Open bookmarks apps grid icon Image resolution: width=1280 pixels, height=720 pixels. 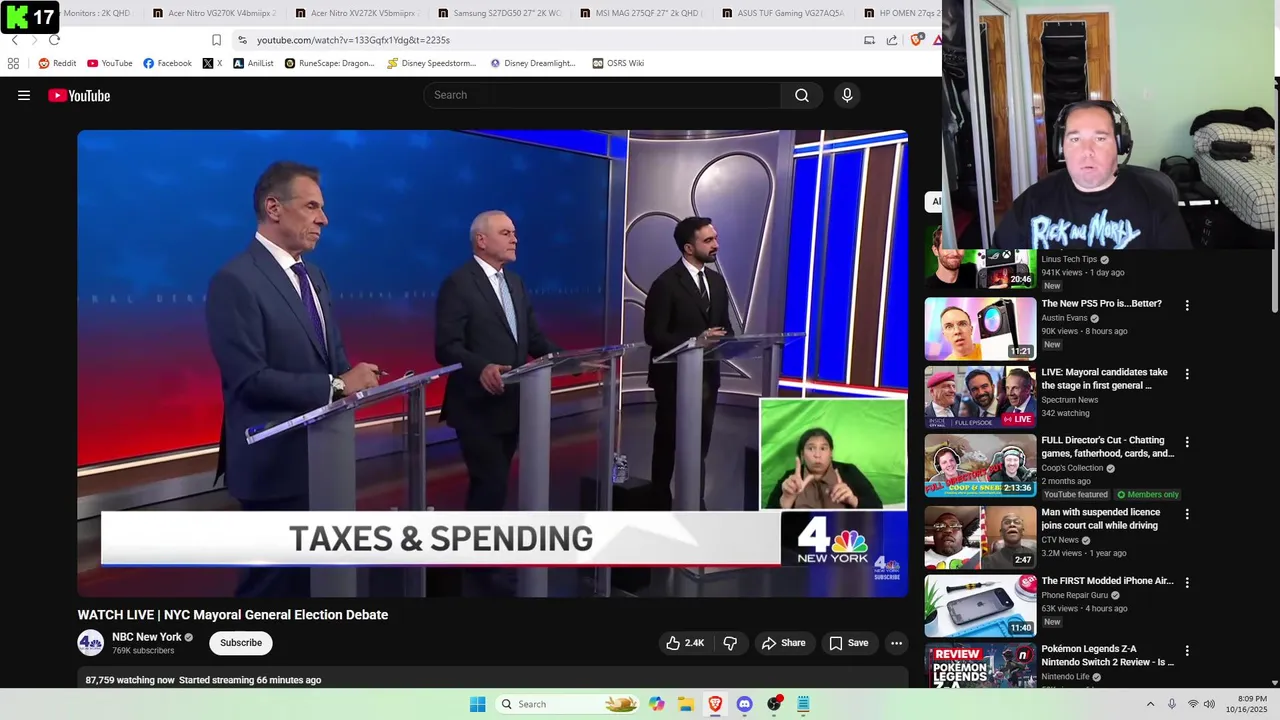coord(13,63)
